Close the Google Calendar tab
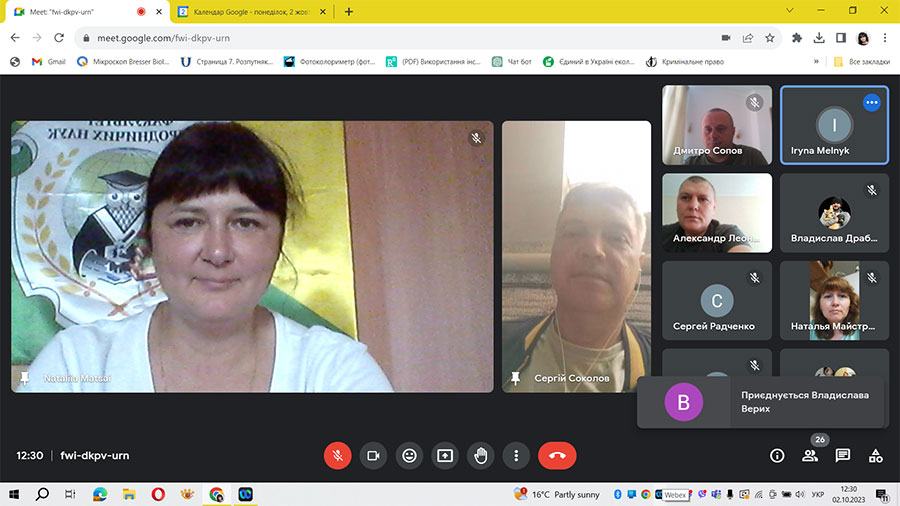900x506 pixels. (323, 11)
